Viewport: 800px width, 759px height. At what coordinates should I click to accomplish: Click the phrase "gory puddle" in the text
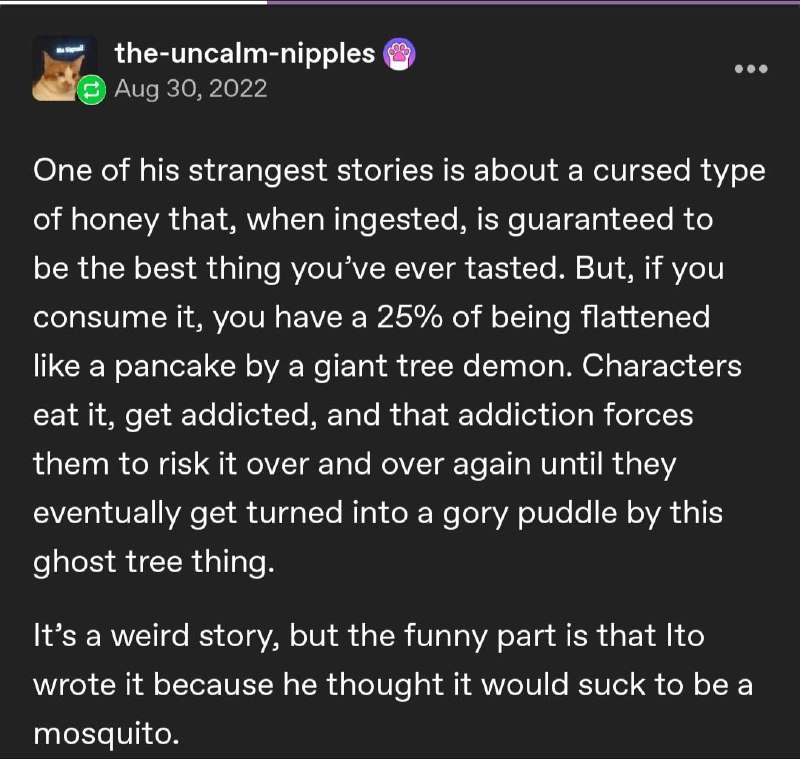[530, 514]
